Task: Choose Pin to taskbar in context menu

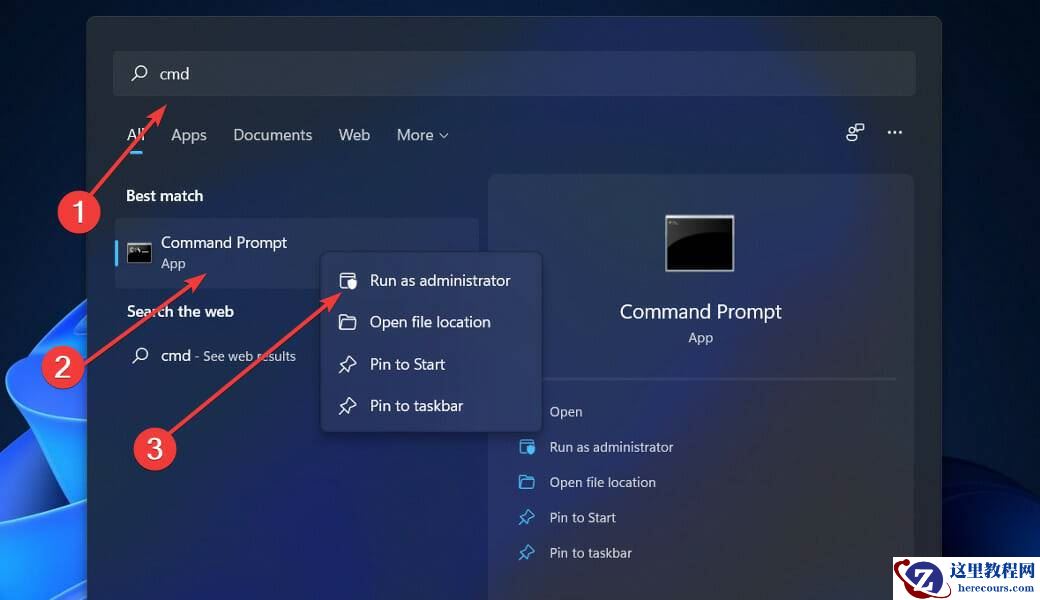Action: click(x=431, y=406)
